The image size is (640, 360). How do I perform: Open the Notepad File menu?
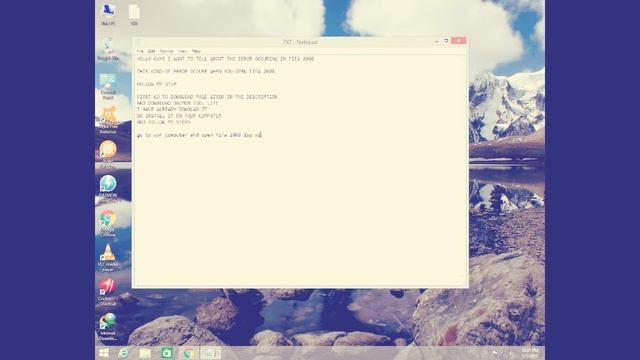[x=140, y=51]
